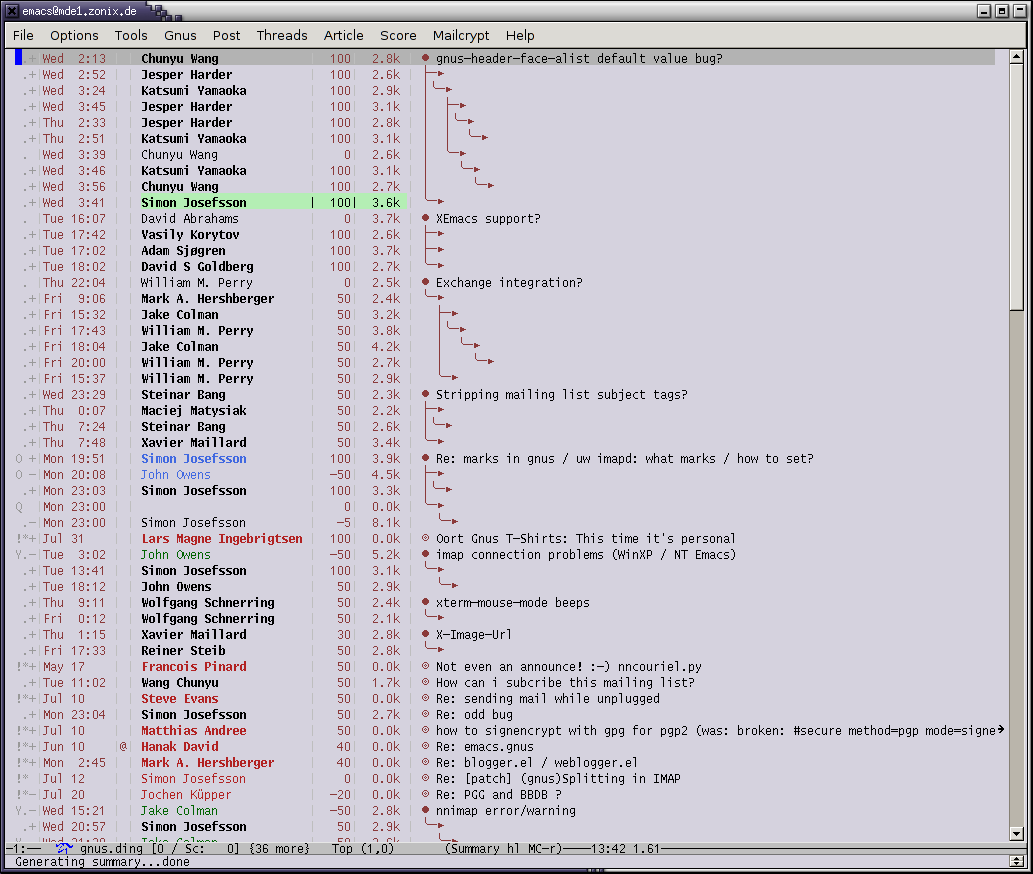Click circle marker beside 'Oort Gnus T-Shirts' subject
1033x874 pixels.
click(x=426, y=538)
